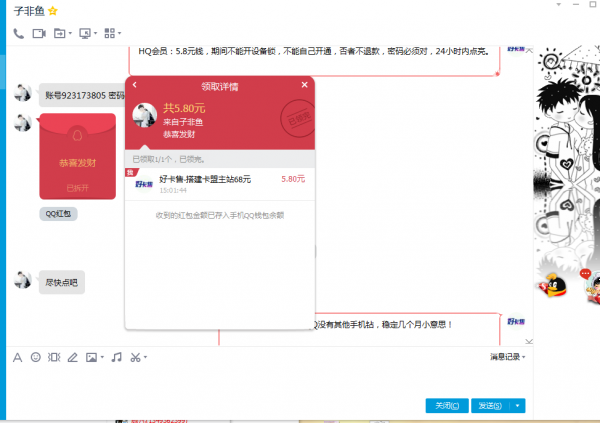Screen dimensions: 600x423
Task: Click the screenshot scissors icon
Action: [135, 358]
